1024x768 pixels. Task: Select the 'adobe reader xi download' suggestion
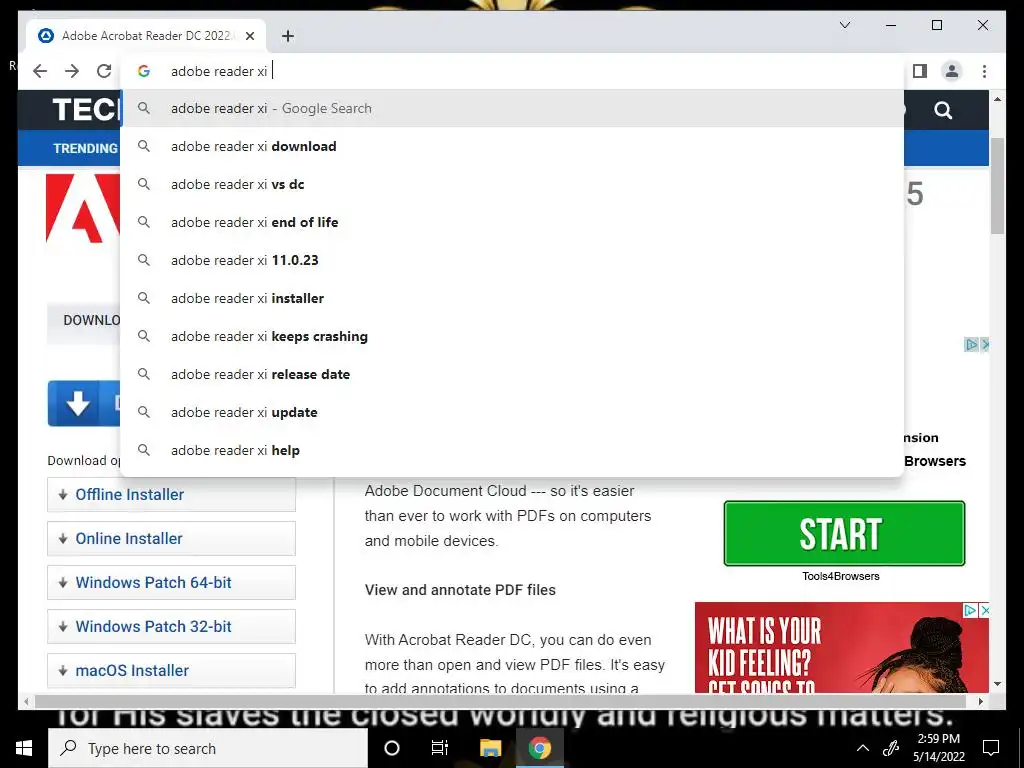tap(512, 146)
